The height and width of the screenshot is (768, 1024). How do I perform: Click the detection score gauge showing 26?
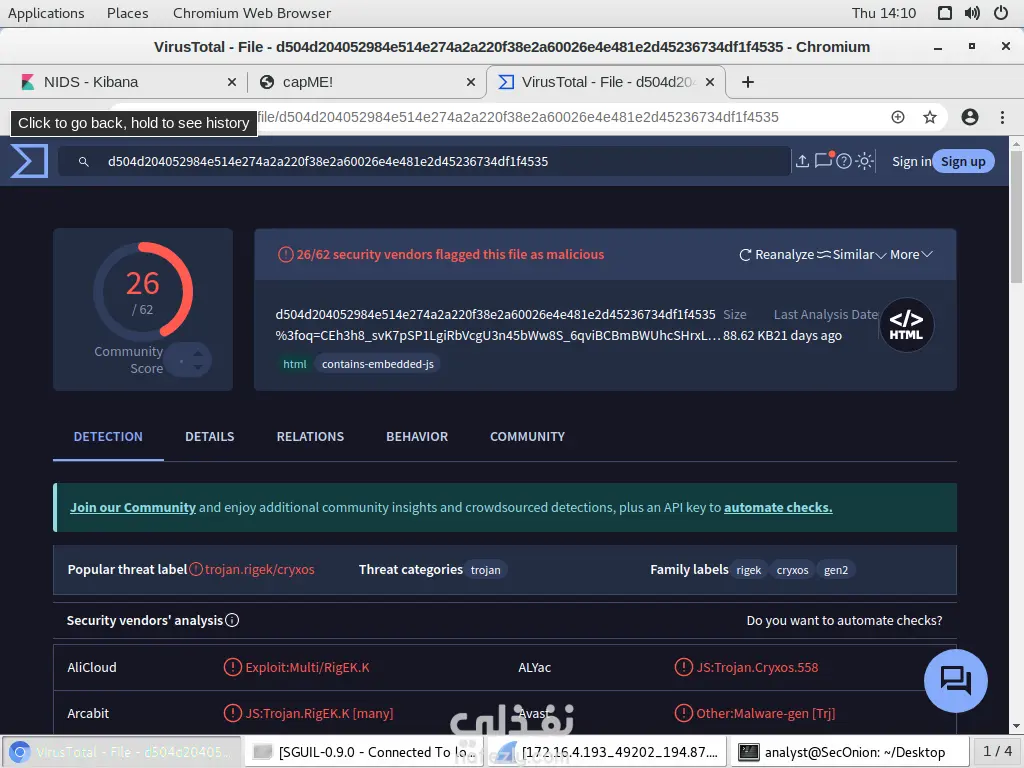[x=143, y=291]
